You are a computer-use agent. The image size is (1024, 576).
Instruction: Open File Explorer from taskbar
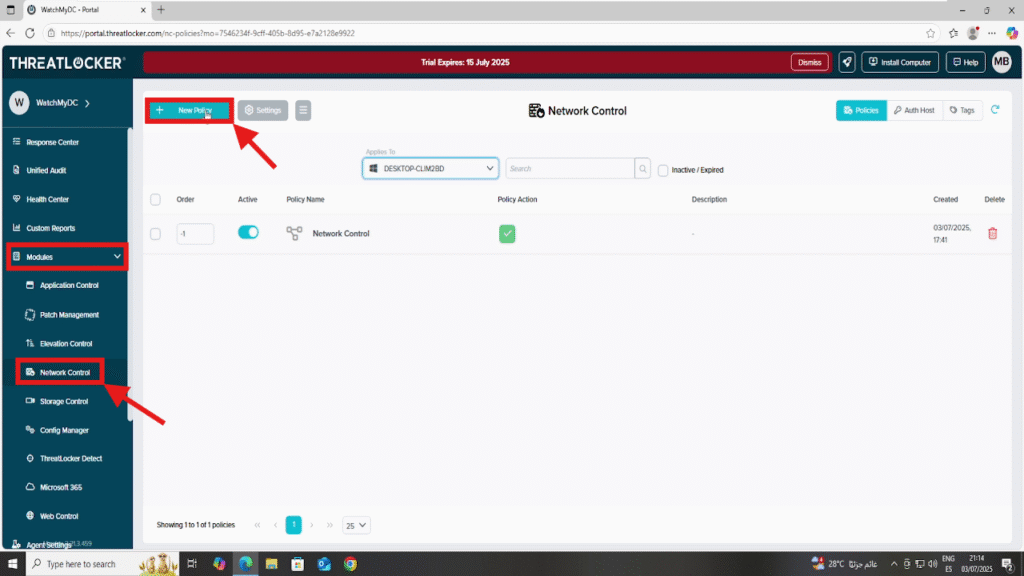(x=272, y=564)
